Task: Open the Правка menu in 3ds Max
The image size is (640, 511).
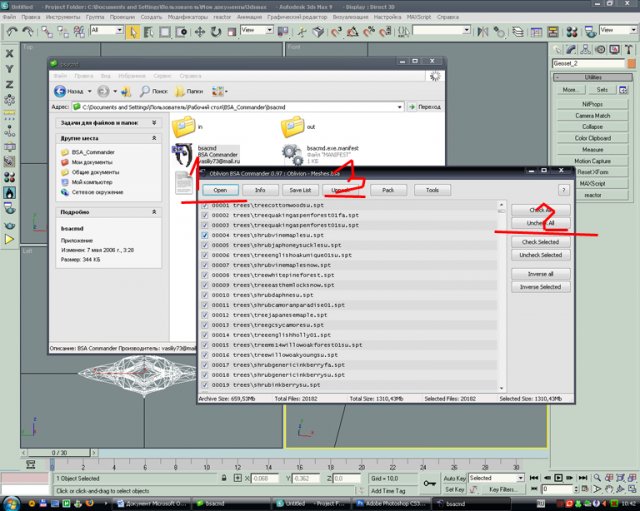Action: (31, 17)
